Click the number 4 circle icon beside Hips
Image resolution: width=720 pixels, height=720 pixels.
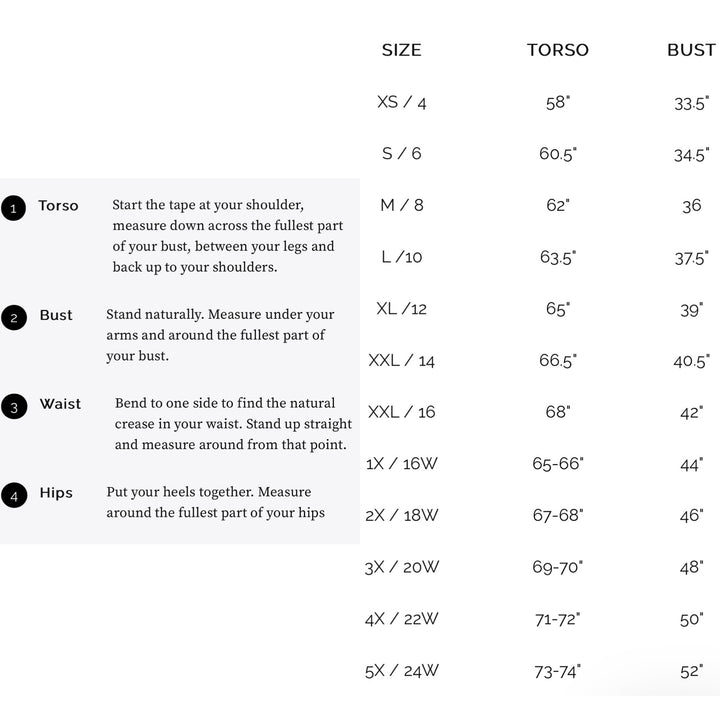(14, 494)
